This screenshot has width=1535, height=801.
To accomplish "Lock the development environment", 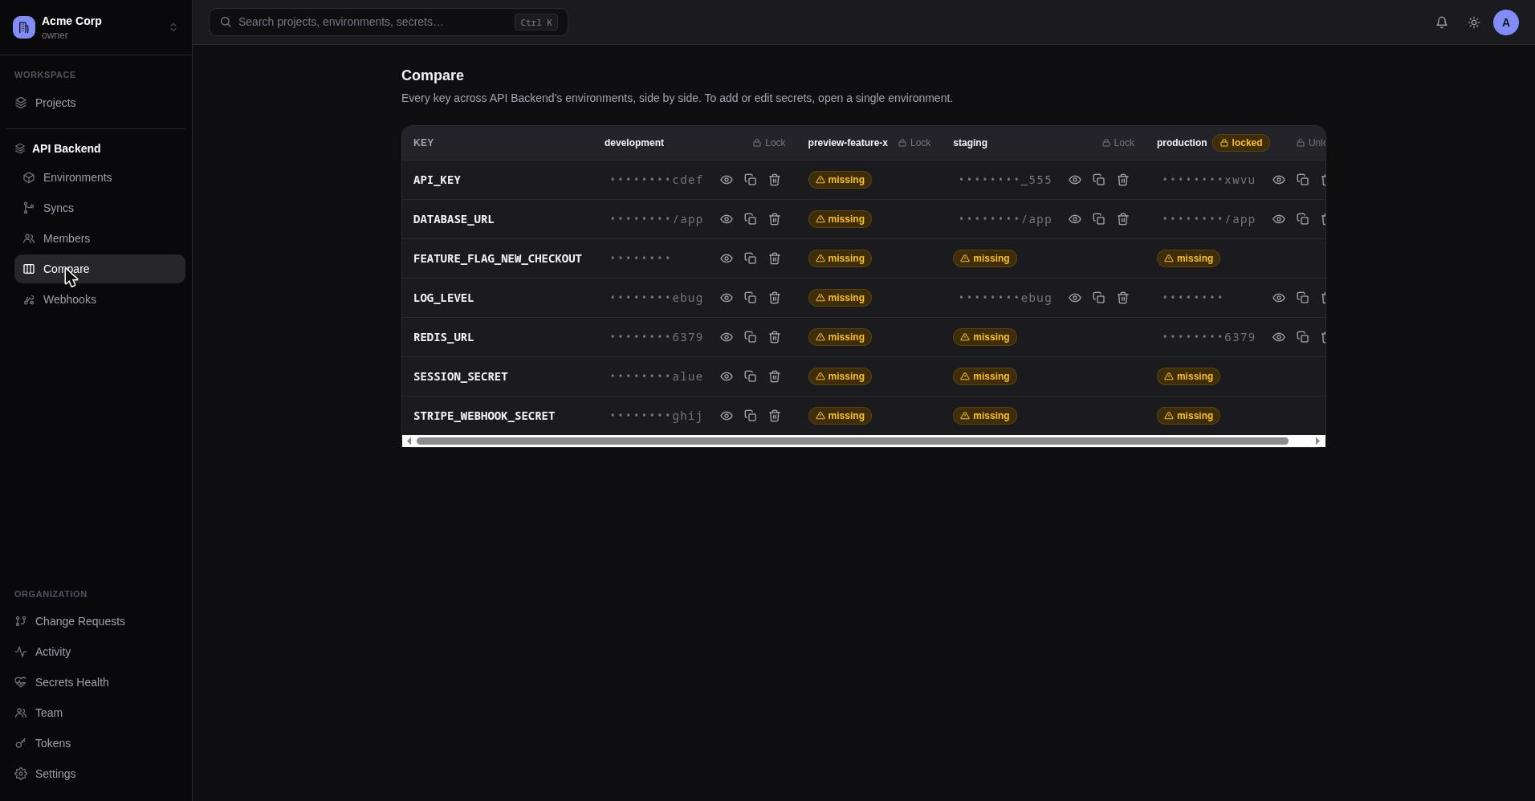I will click(769, 143).
